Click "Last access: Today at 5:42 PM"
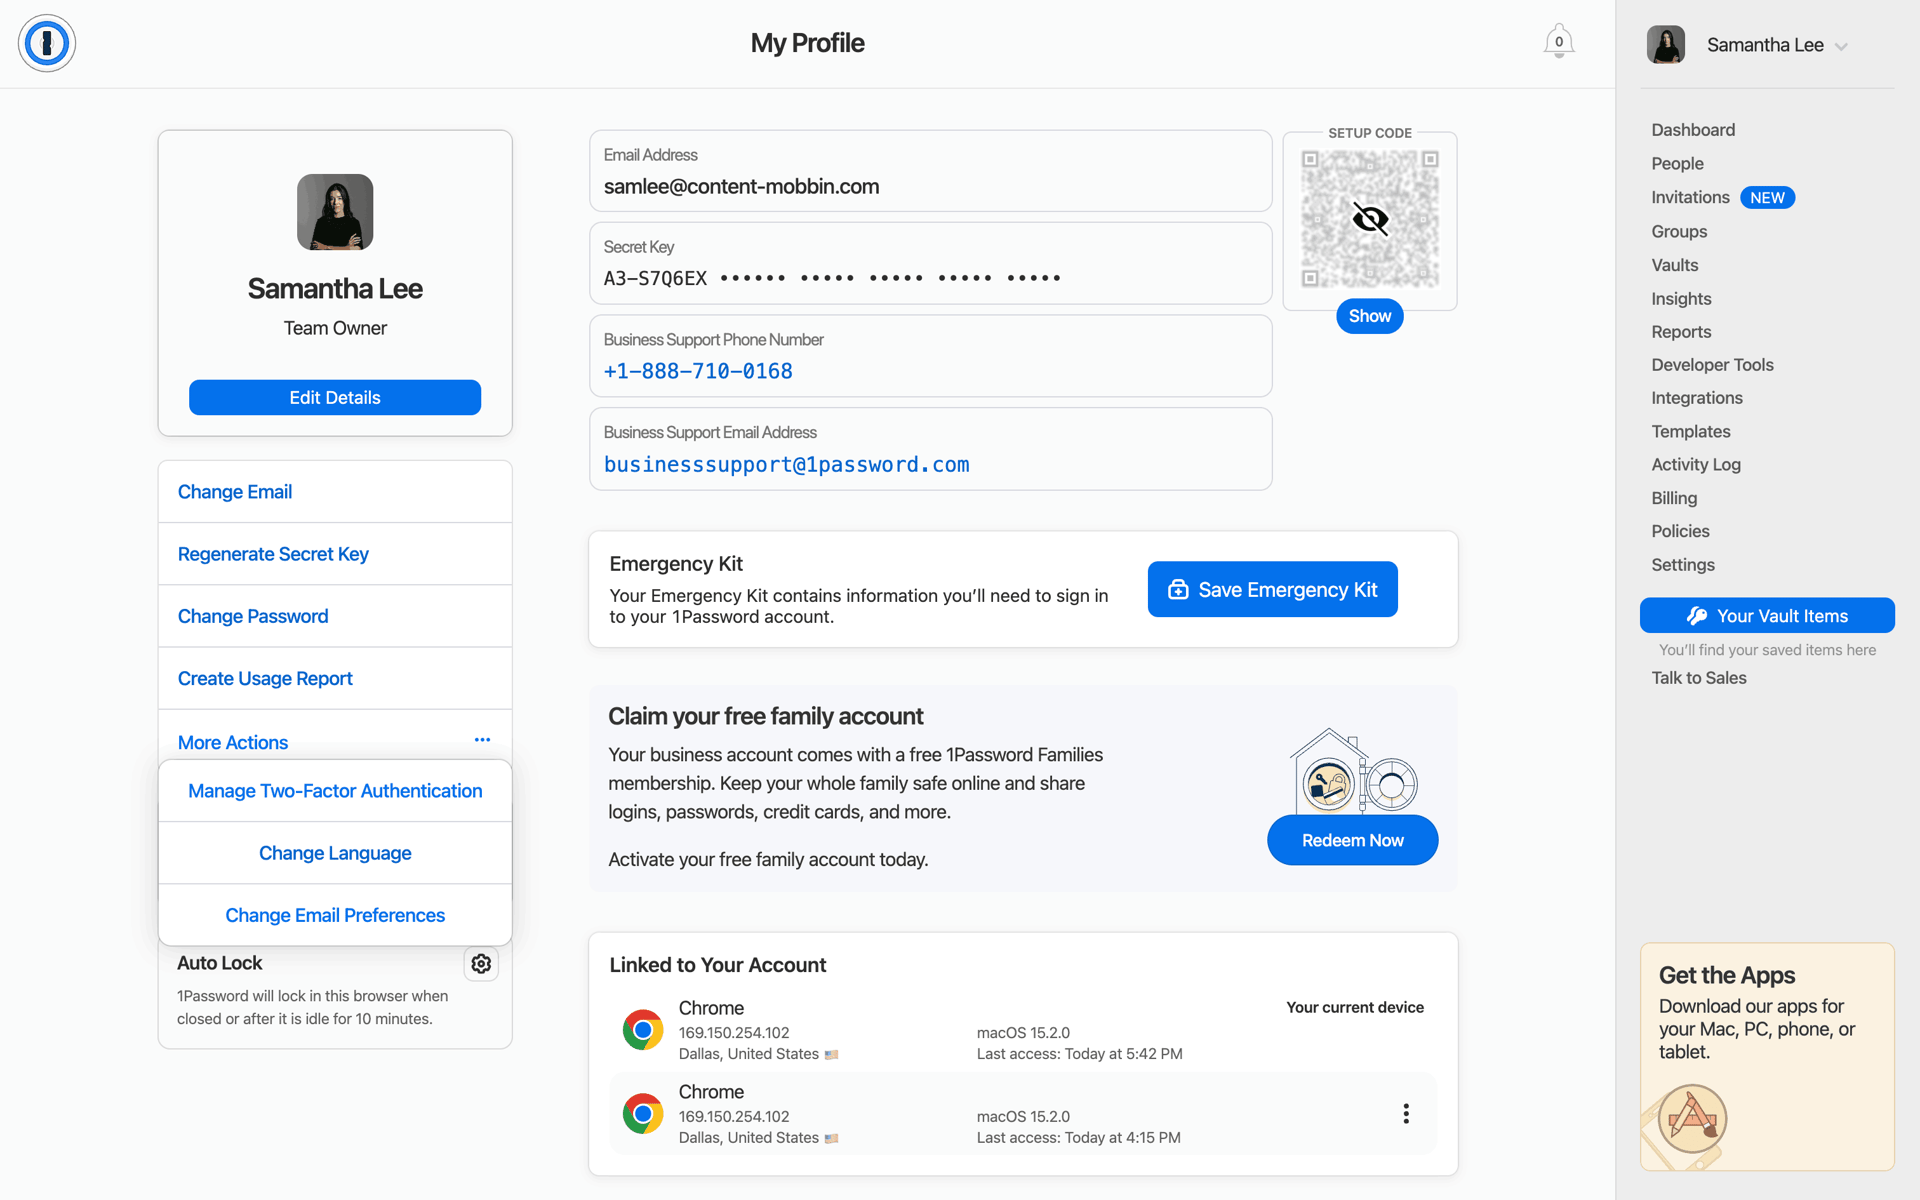Screen dimensions: 1920x1200 point(1079,1054)
